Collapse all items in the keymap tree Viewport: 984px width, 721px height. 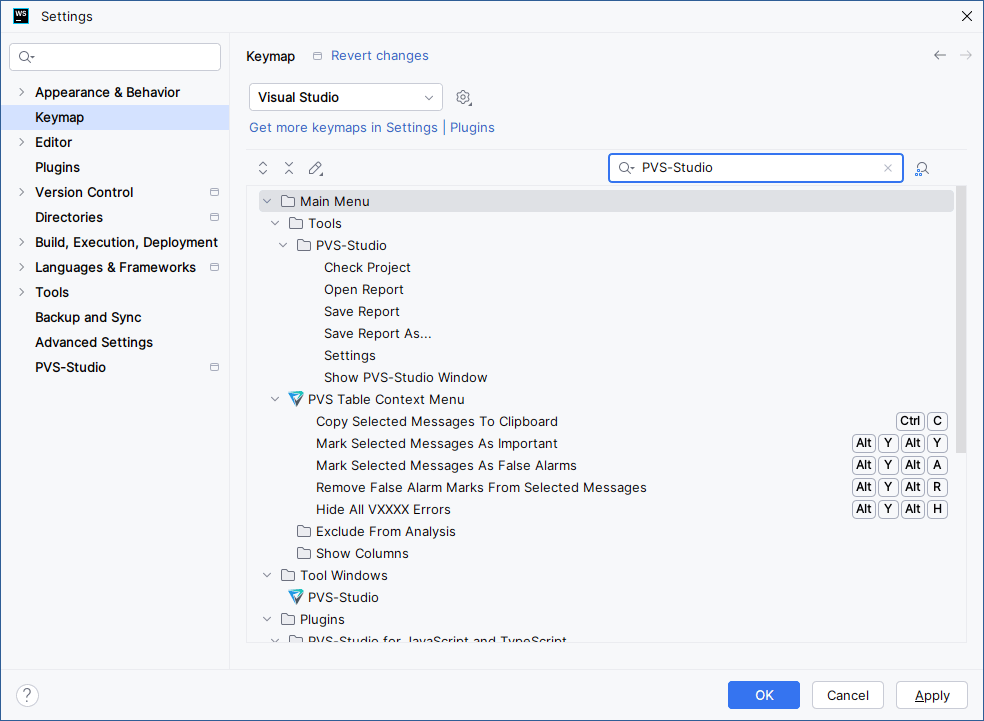[289, 168]
